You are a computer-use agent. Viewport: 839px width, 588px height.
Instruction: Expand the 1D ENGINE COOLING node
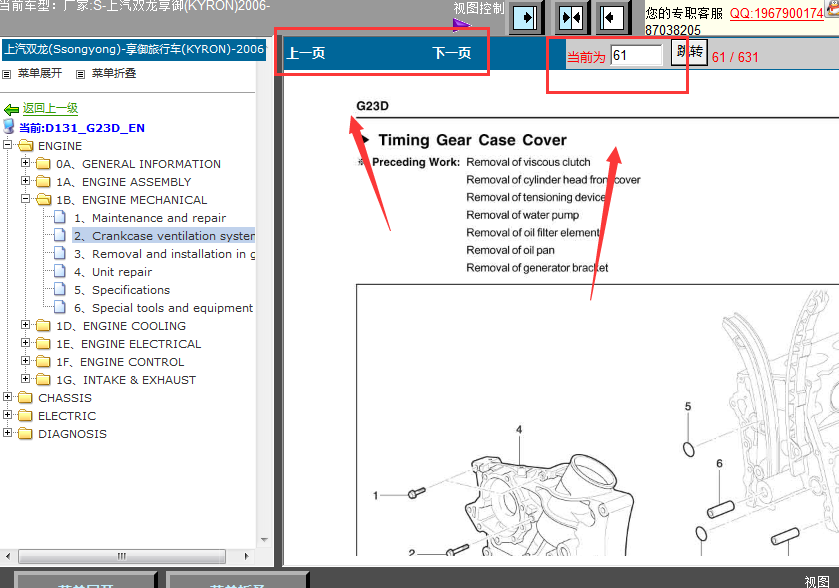coord(25,324)
